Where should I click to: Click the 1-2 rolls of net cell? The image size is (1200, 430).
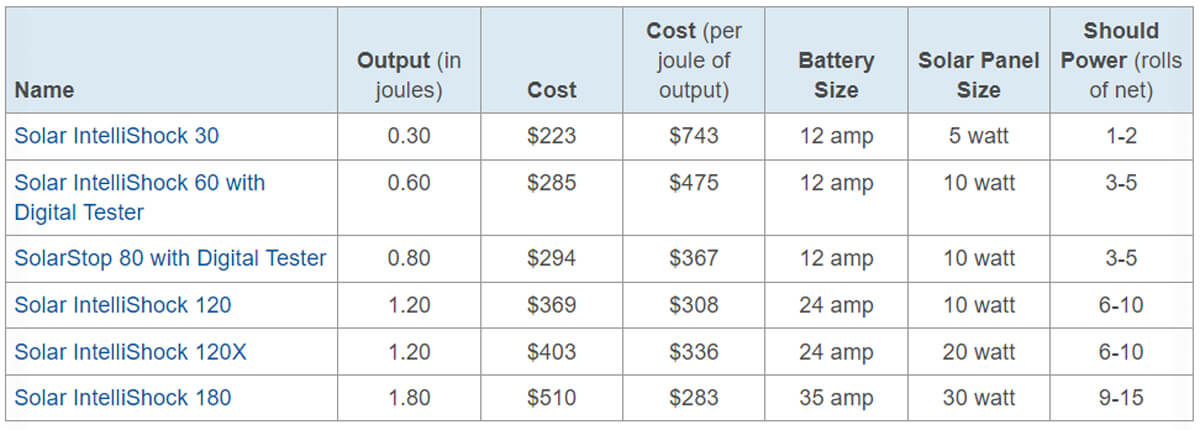click(x=1121, y=136)
